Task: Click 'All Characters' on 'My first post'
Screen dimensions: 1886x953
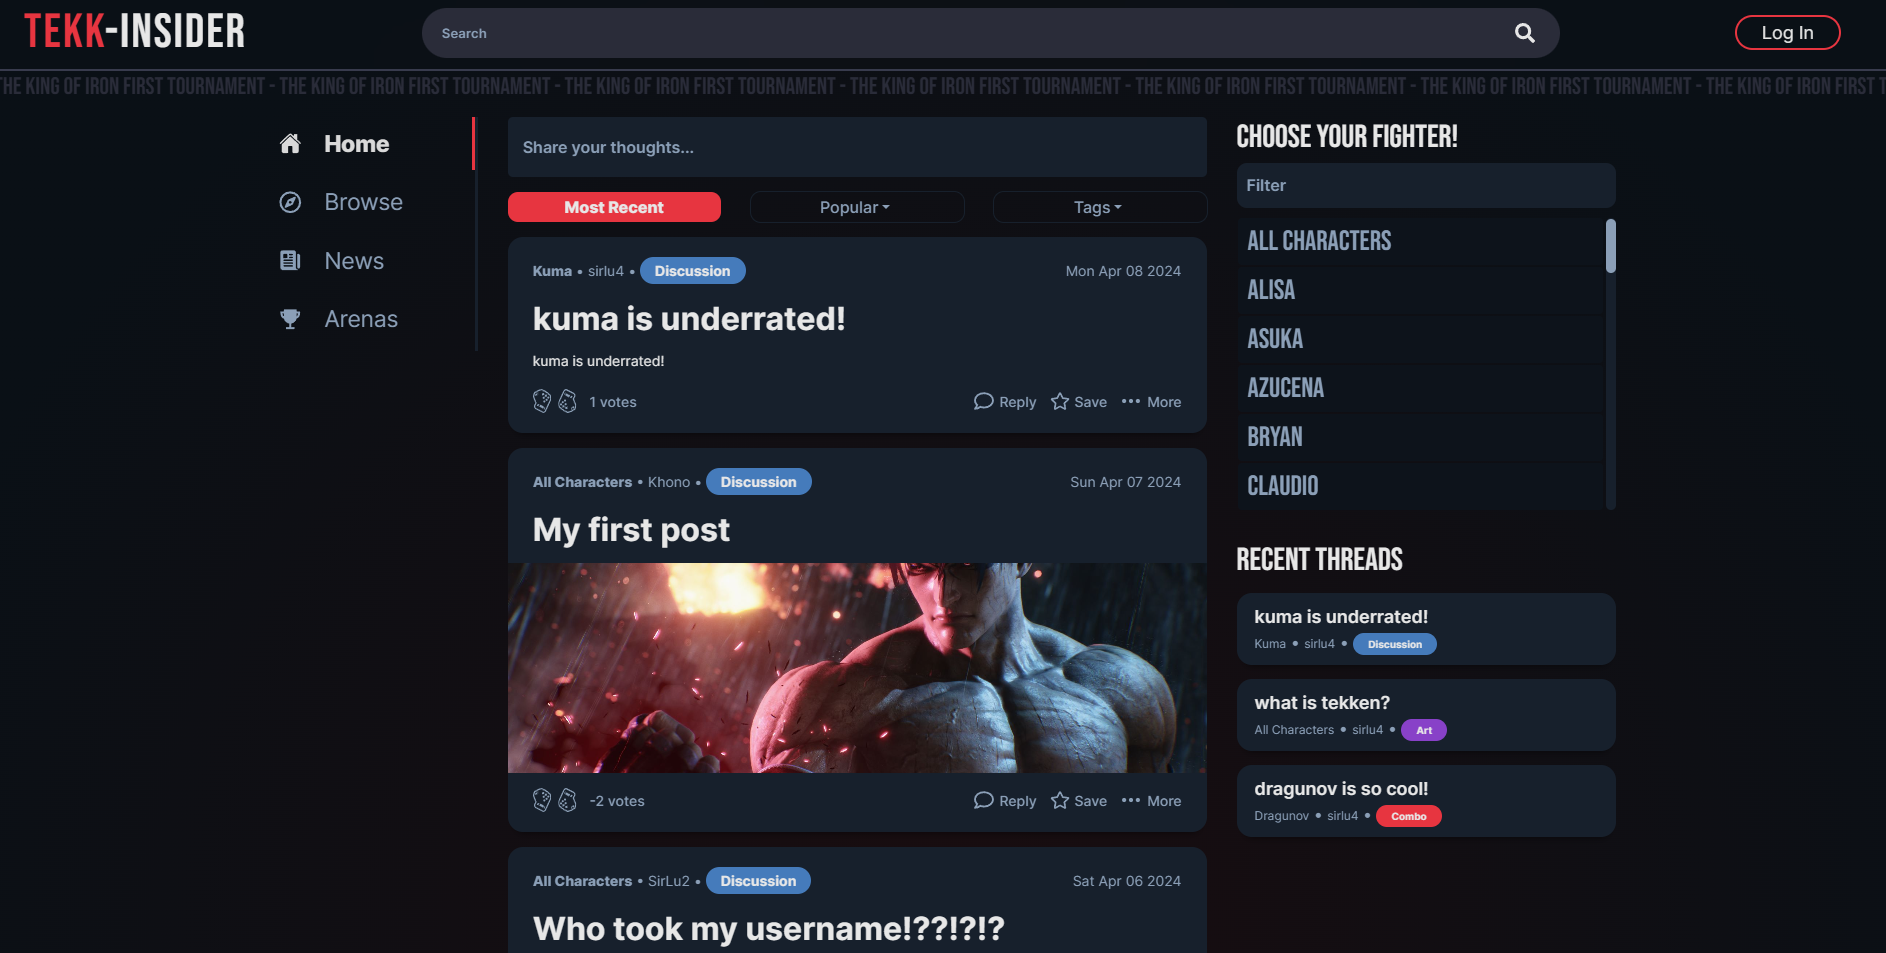Action: [x=582, y=482]
